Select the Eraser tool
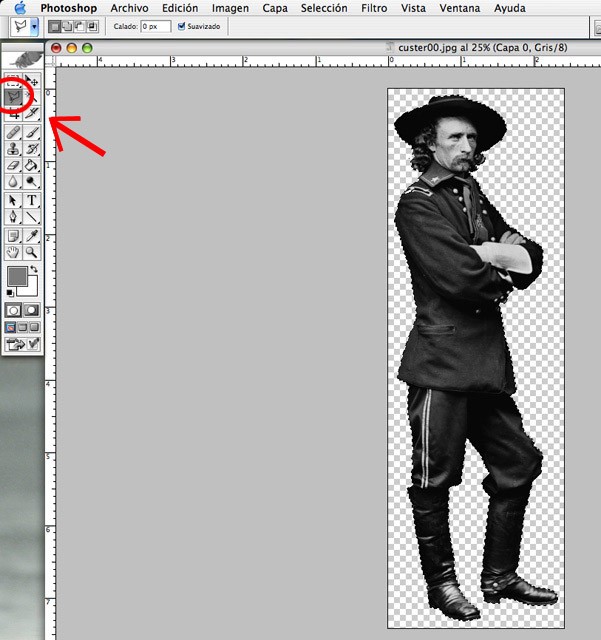The width and height of the screenshot is (601, 640). [x=14, y=166]
